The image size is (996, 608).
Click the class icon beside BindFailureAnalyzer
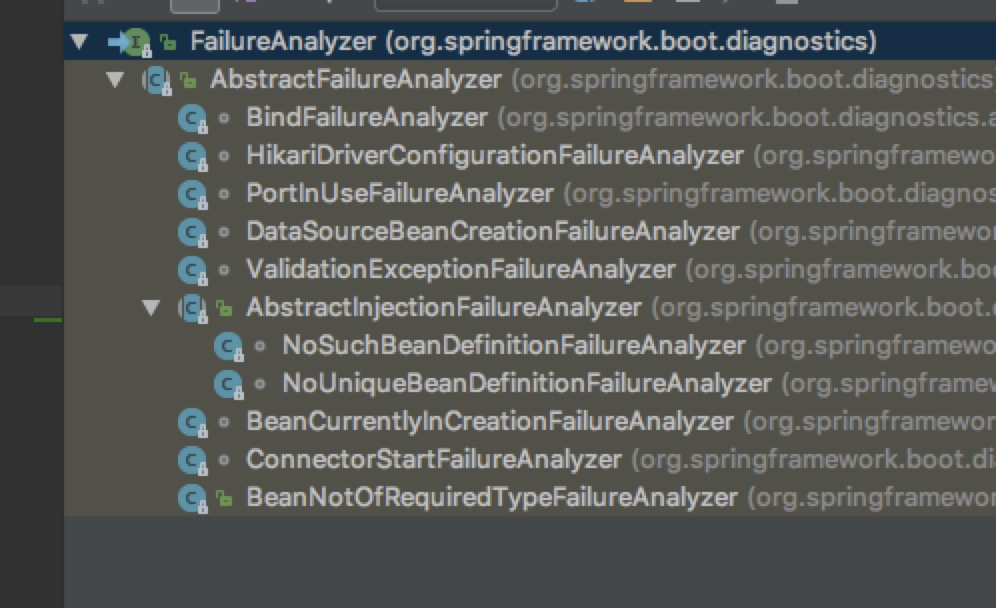[x=192, y=119]
